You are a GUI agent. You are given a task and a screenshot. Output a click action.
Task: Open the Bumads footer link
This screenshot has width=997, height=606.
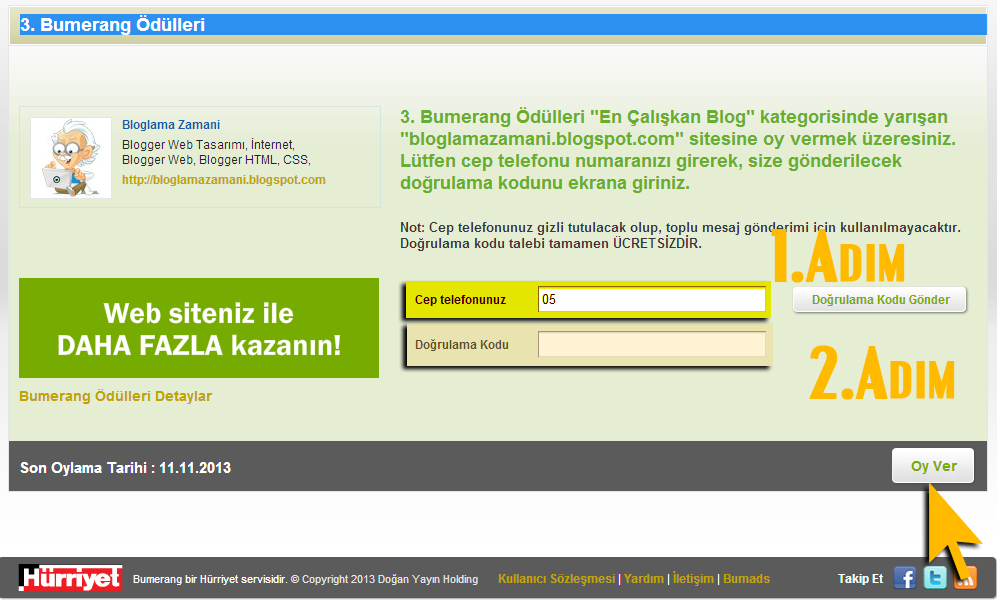746,579
